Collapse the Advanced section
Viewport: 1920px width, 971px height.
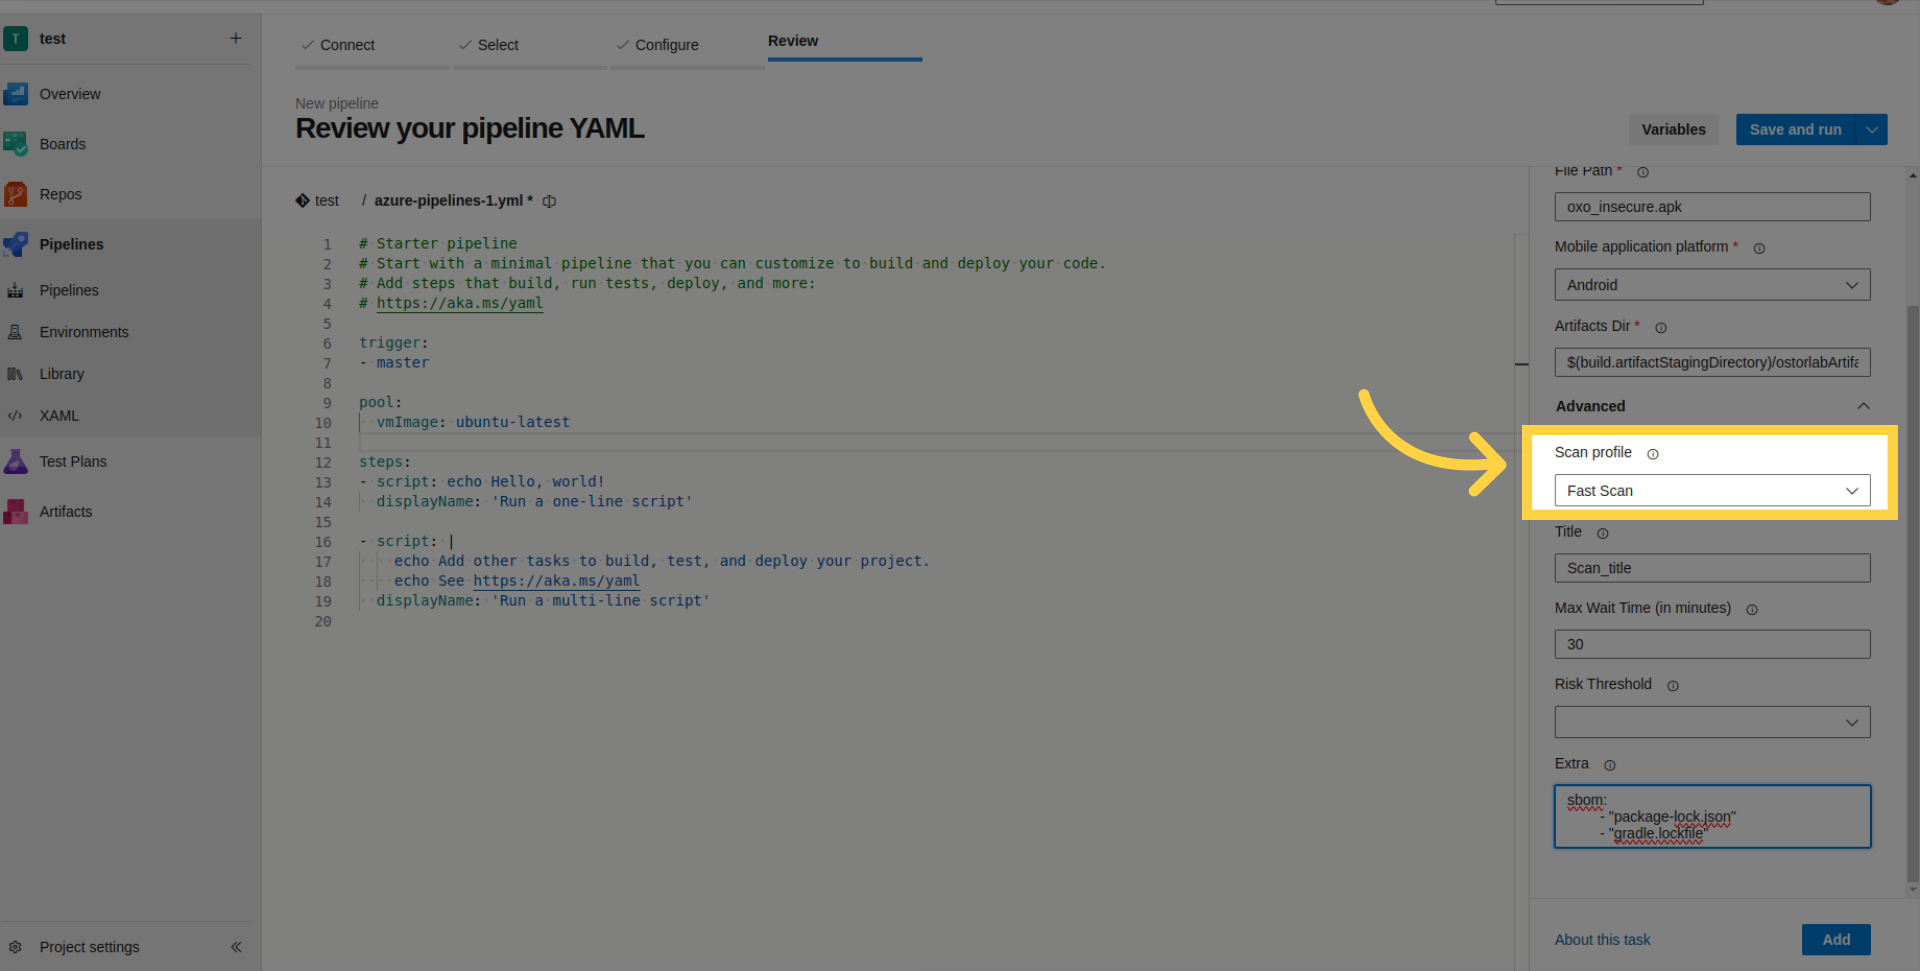[1863, 406]
